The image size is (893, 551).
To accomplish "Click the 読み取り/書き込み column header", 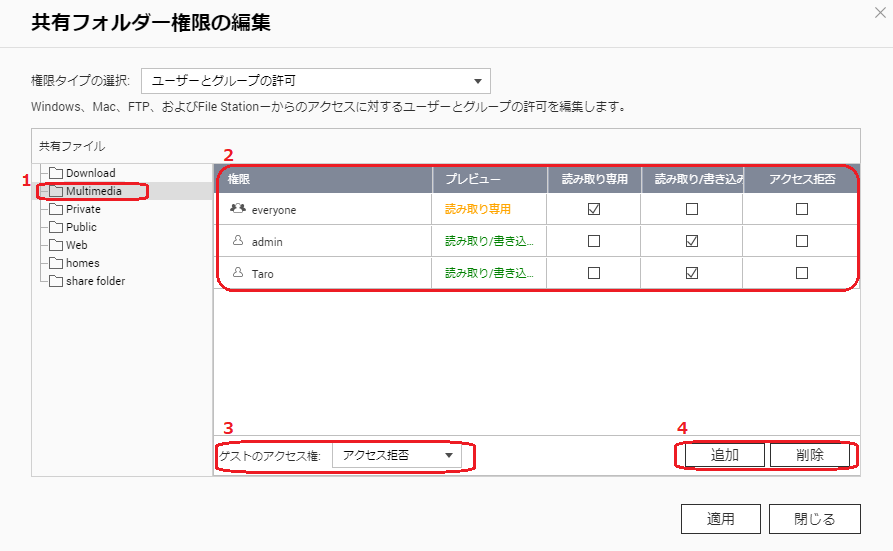I will click(693, 179).
